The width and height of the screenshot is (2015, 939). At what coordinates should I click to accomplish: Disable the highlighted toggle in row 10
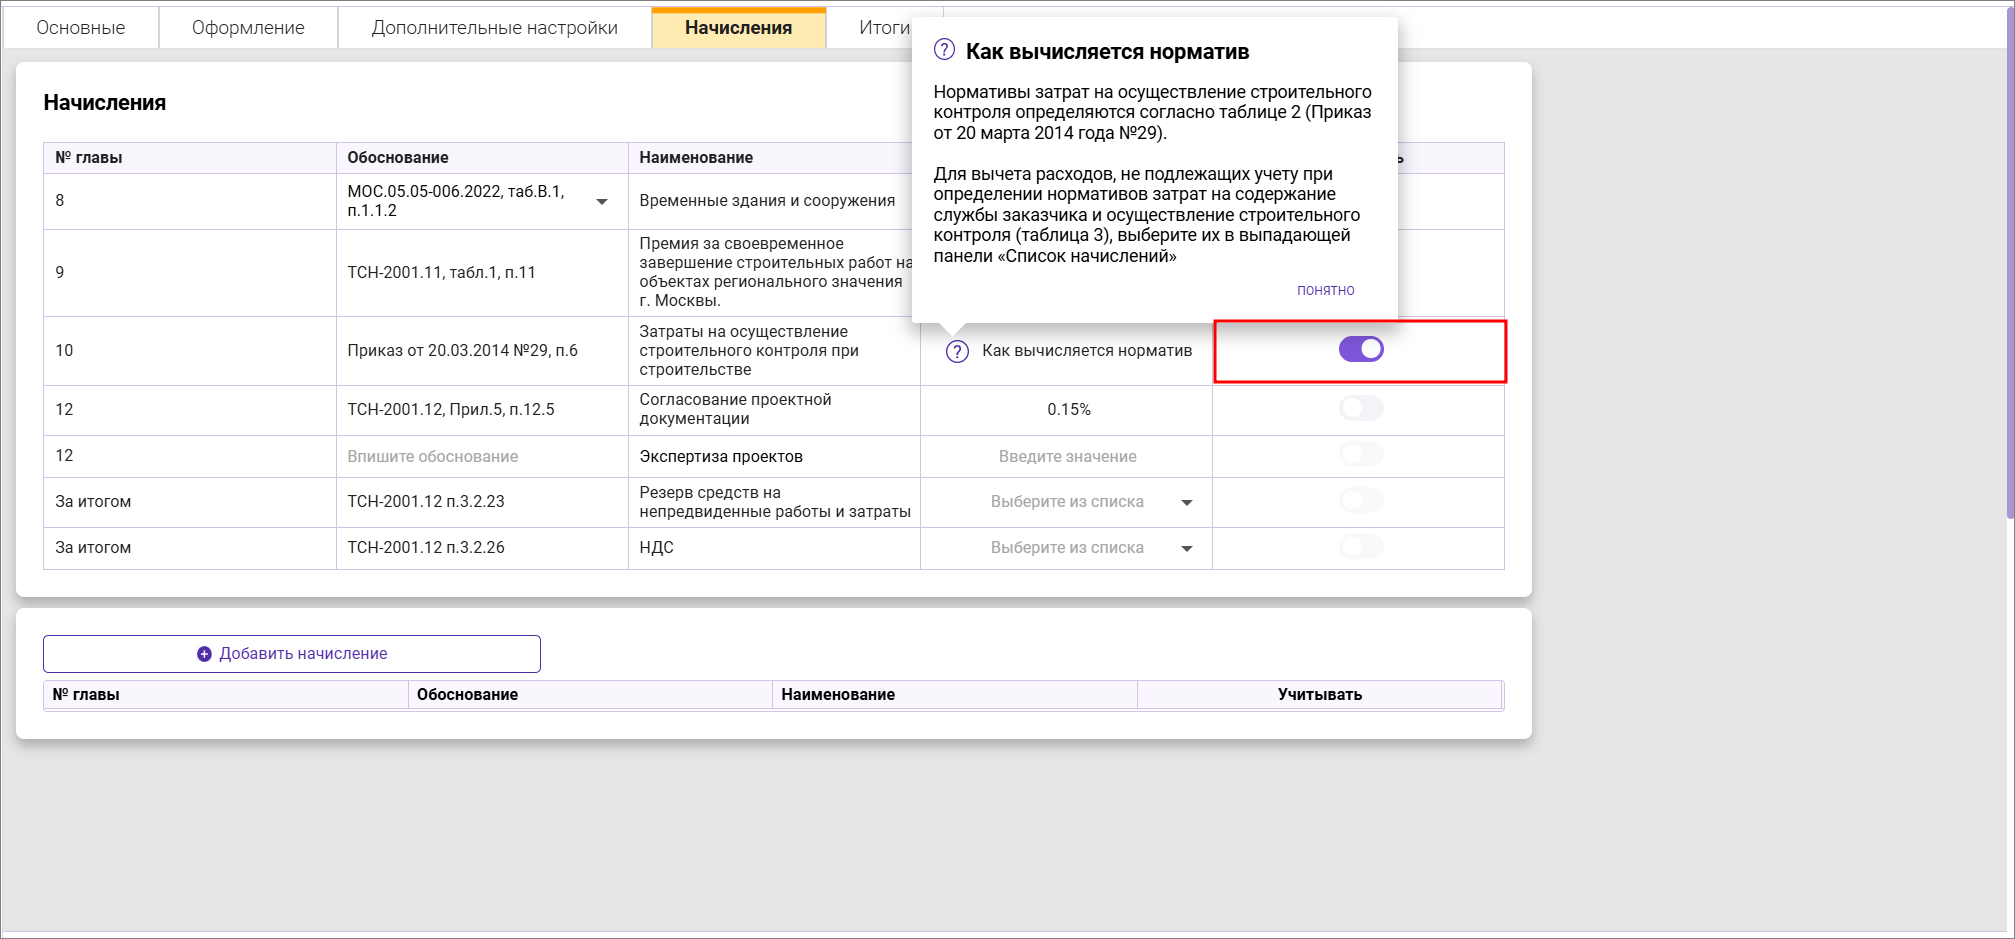pos(1360,349)
